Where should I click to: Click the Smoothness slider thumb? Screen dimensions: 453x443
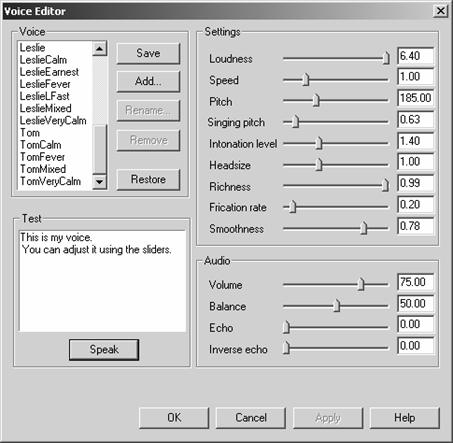pyautogui.click(x=364, y=228)
